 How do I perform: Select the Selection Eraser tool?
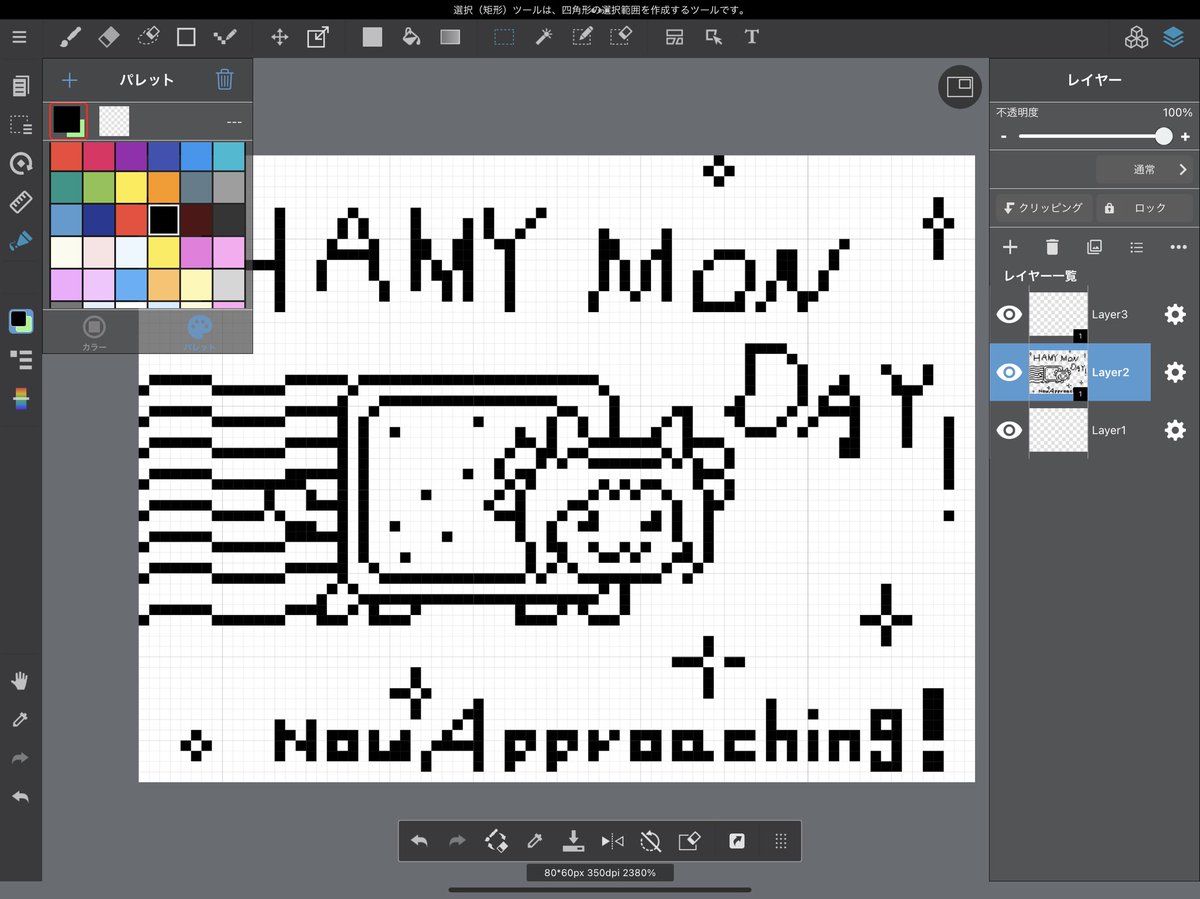(621, 37)
